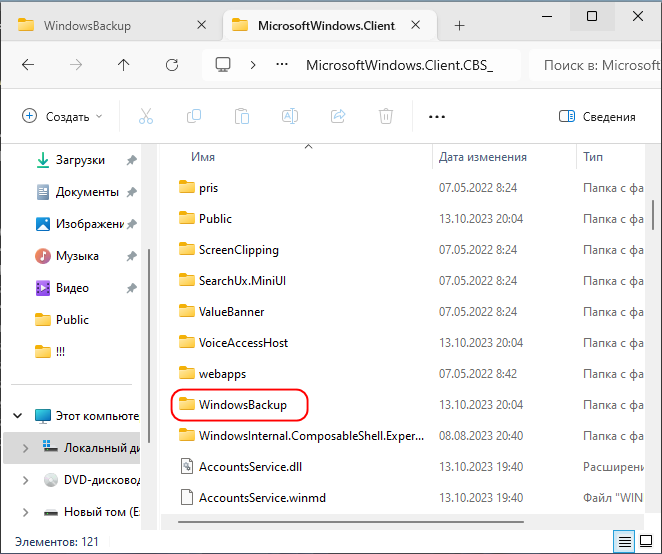Click the Share toolbar icon
The image size is (662, 554).
coord(338,116)
